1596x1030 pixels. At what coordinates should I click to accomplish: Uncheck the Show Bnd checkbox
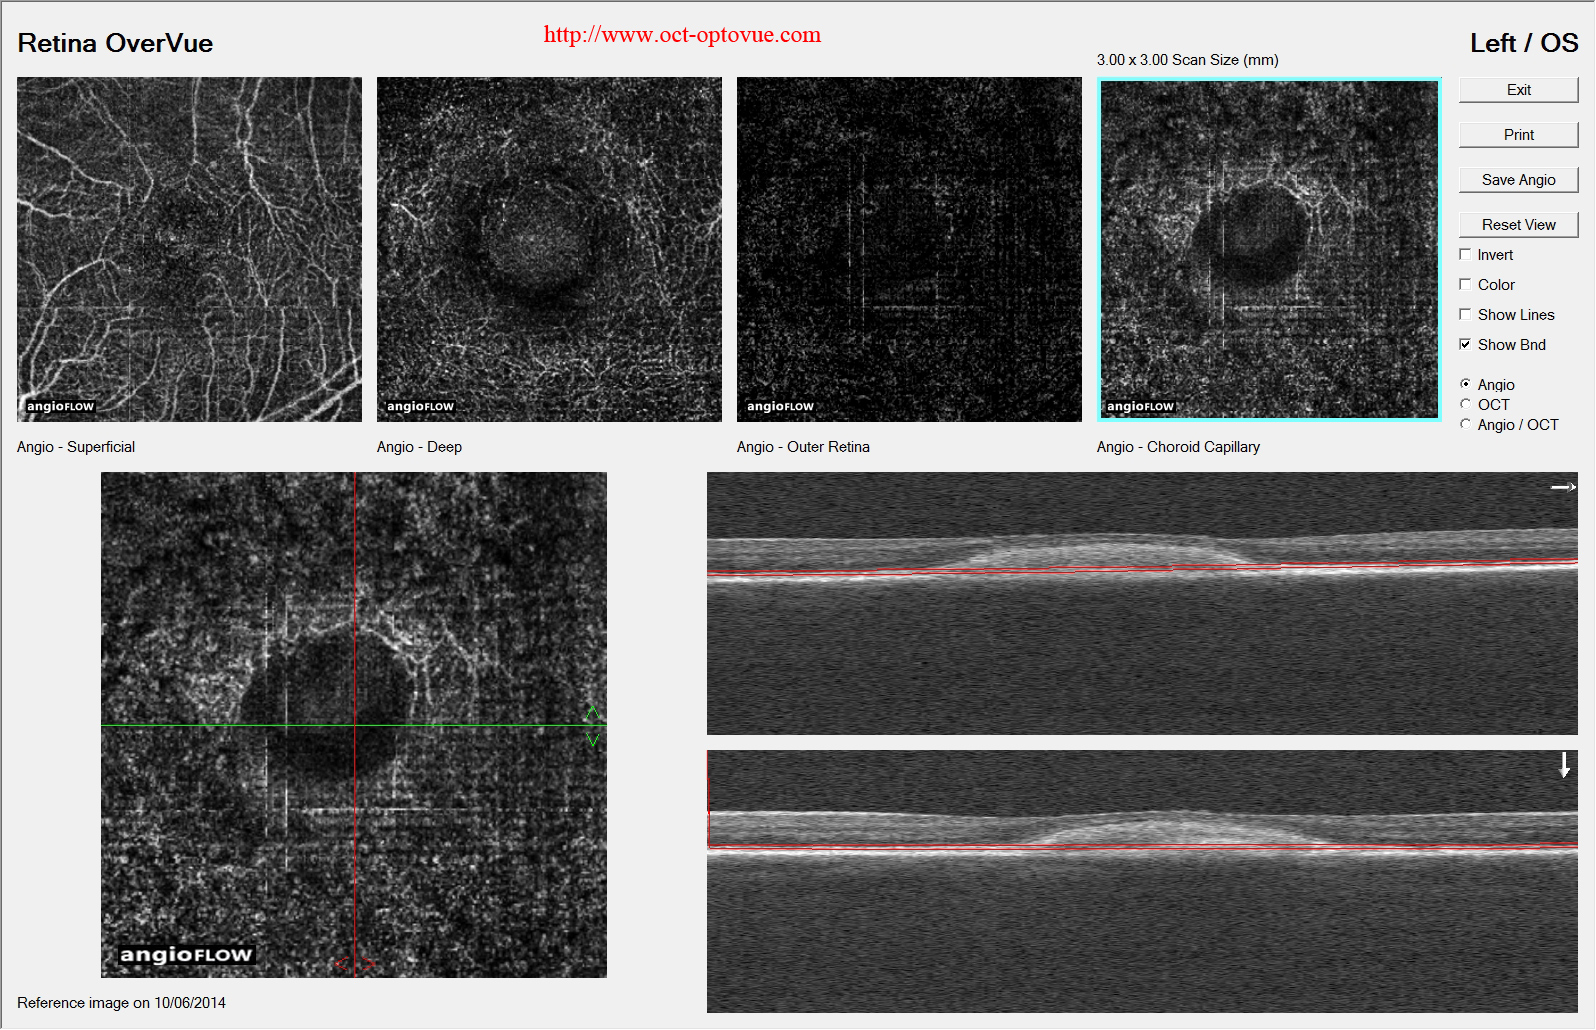tap(1465, 345)
